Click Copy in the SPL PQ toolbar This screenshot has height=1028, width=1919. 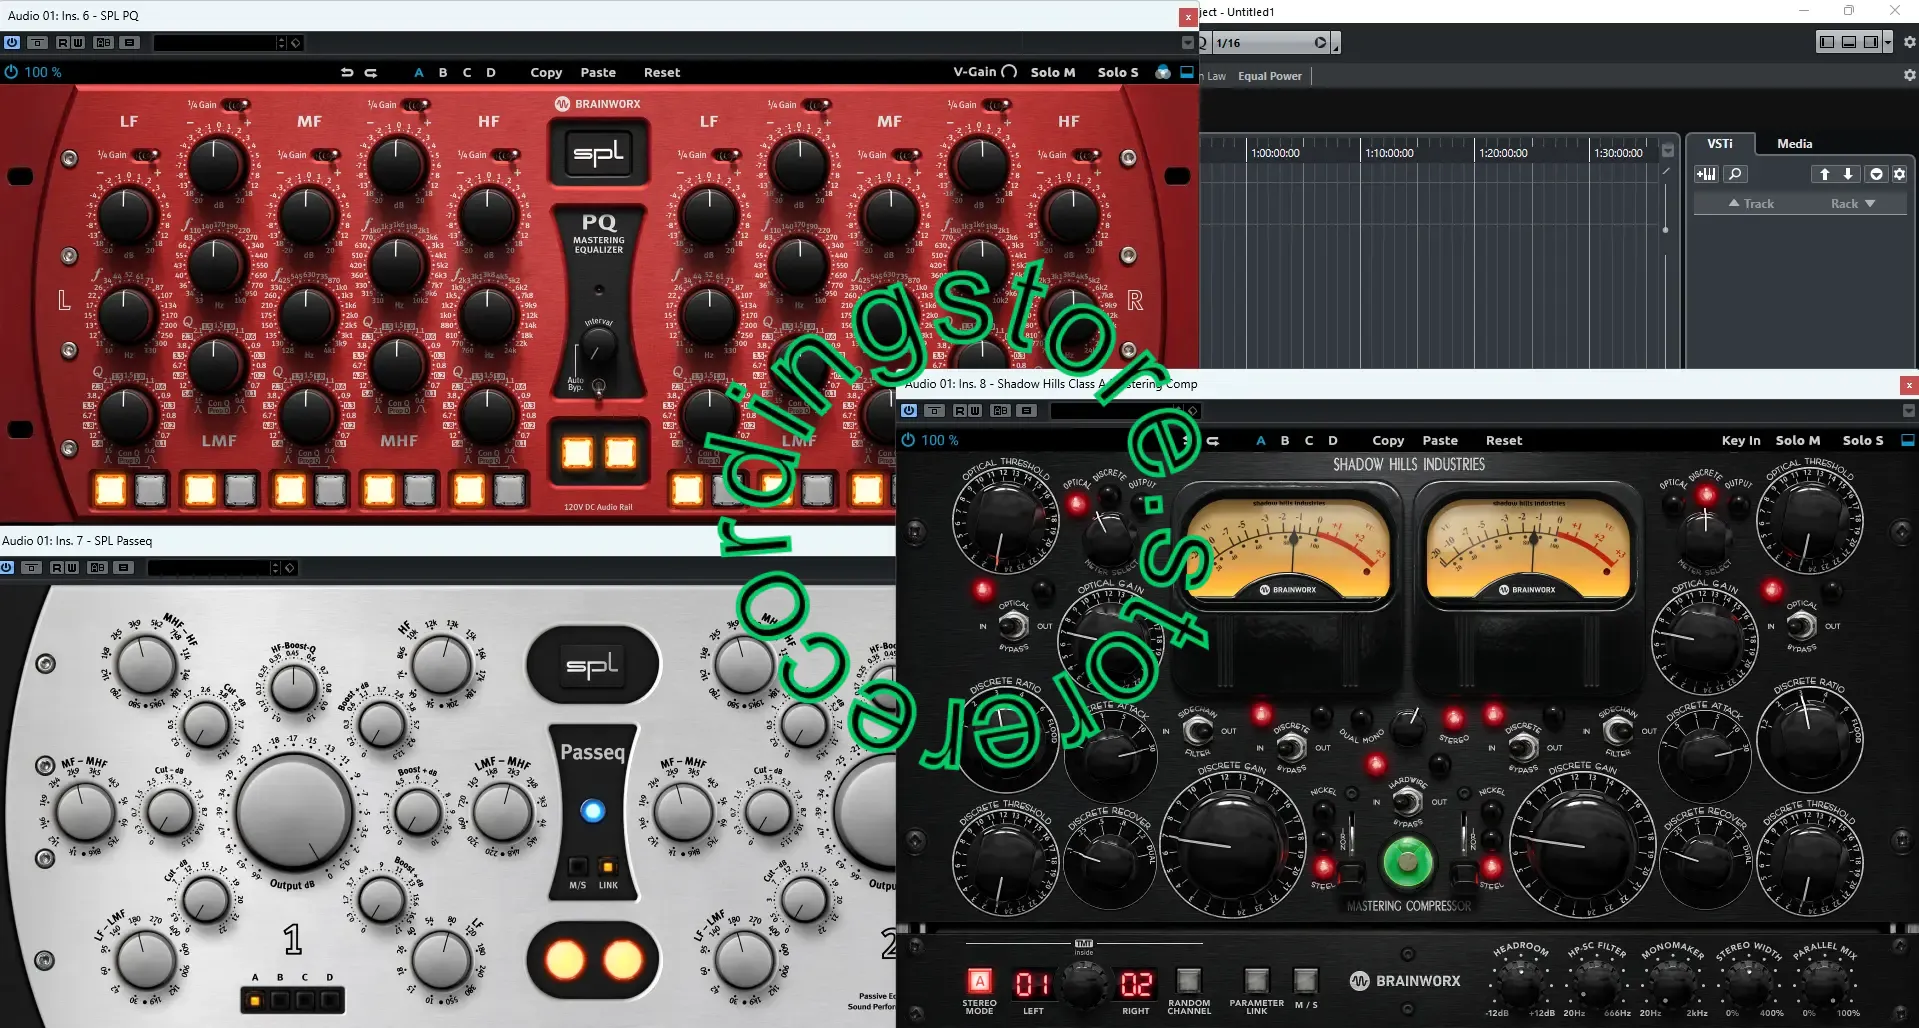pyautogui.click(x=546, y=72)
